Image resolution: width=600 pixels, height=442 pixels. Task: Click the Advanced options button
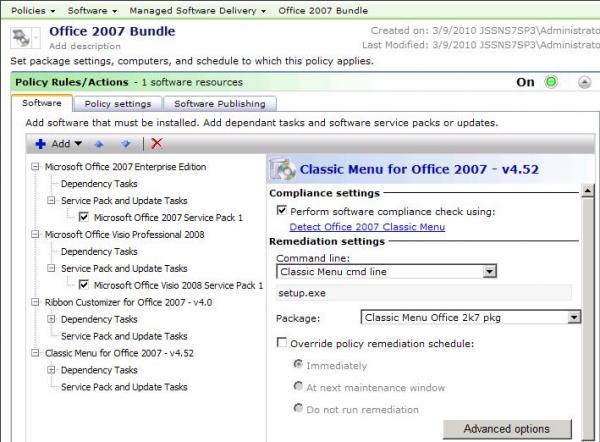[507, 429]
